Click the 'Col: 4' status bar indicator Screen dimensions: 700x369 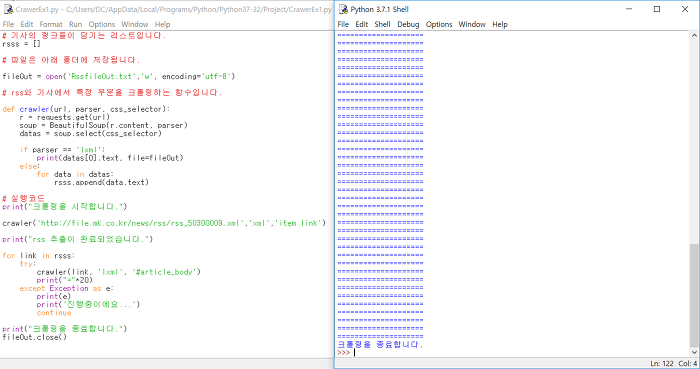688,364
